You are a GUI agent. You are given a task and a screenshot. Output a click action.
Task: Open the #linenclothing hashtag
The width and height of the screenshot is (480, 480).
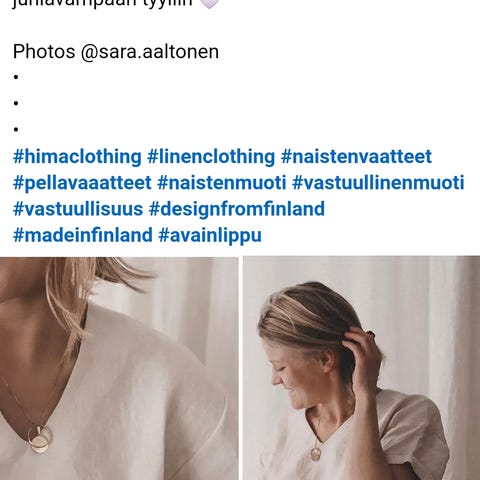click(x=211, y=157)
